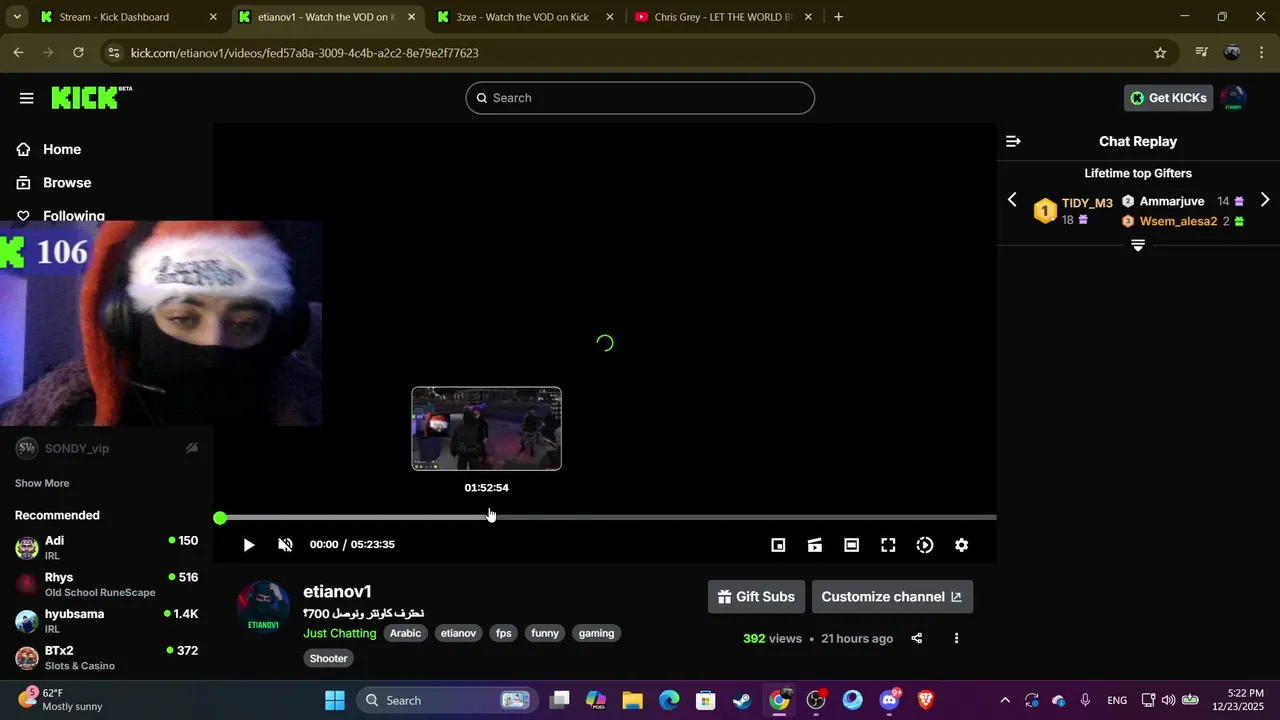Open recommended channel hyubsama
The width and height of the screenshot is (1280, 720).
[106, 621]
